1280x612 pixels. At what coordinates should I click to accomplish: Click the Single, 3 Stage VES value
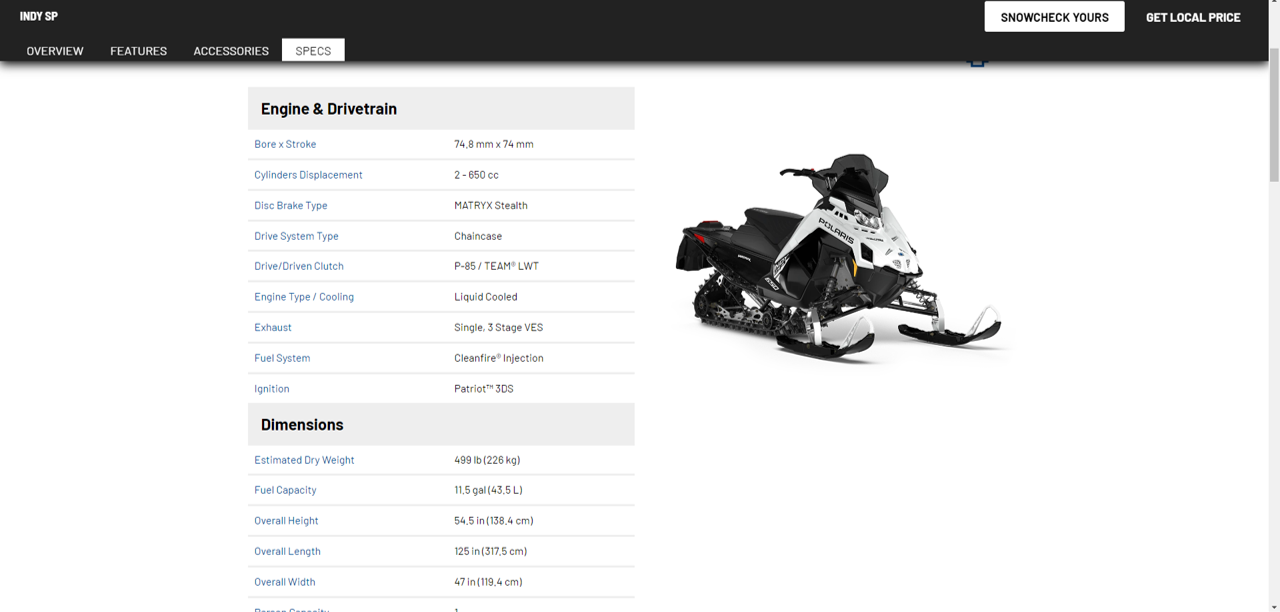point(499,327)
